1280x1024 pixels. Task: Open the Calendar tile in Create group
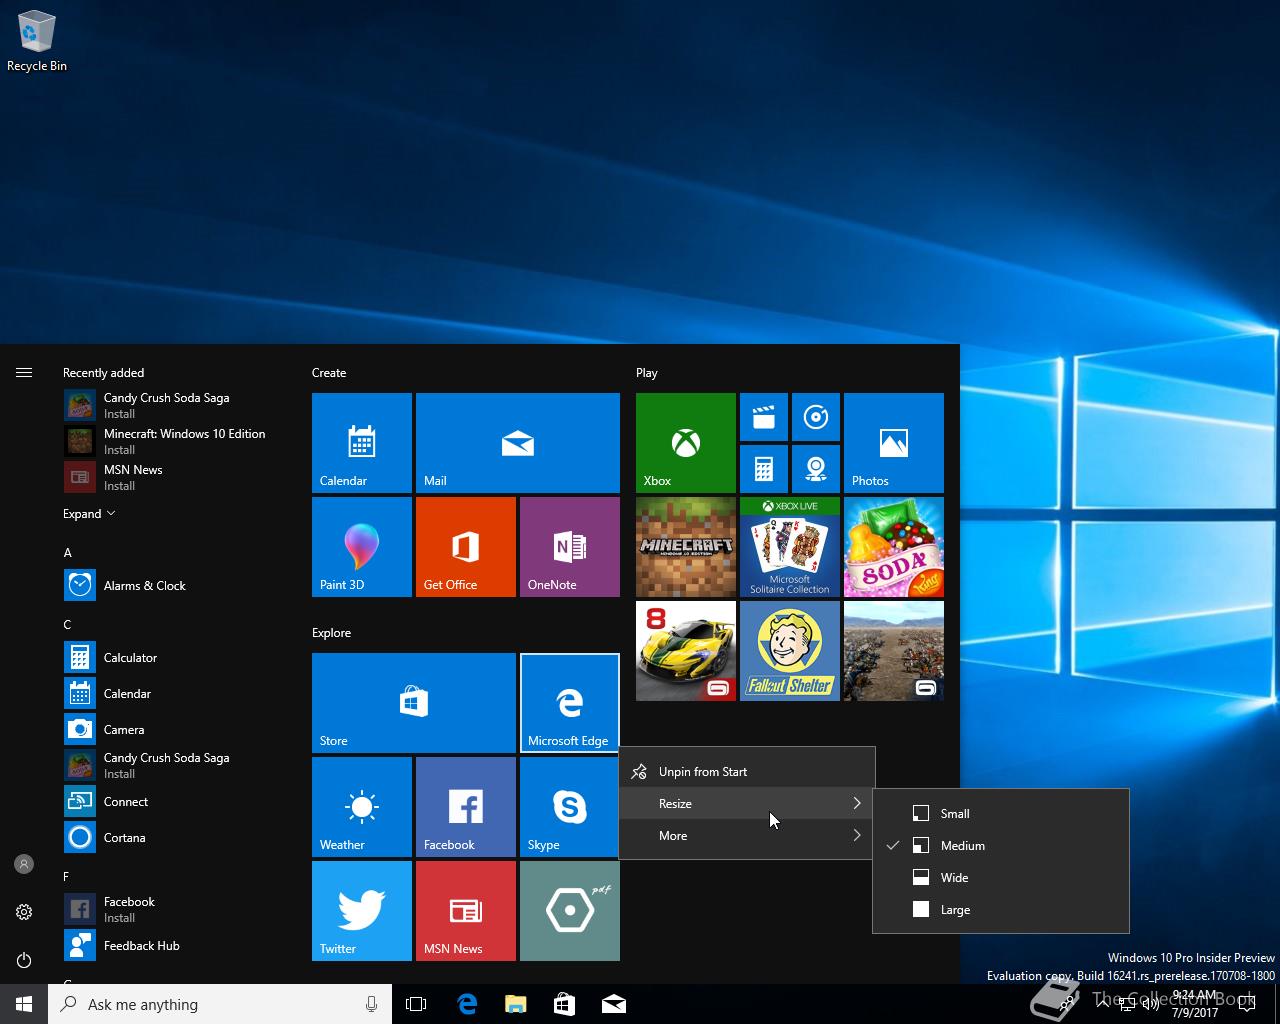point(362,443)
